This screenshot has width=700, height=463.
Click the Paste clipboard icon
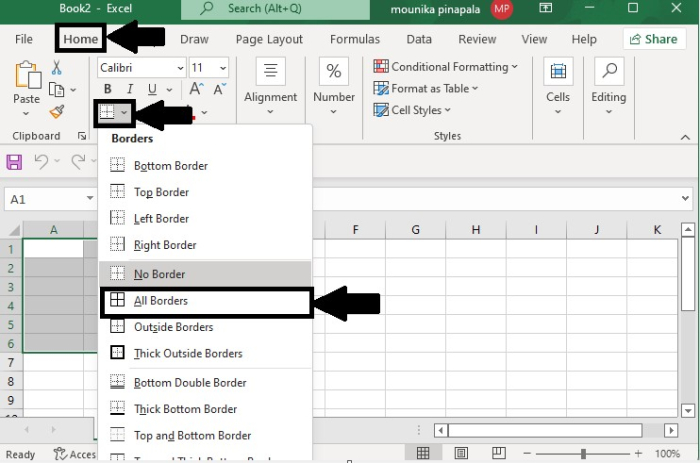(28, 75)
